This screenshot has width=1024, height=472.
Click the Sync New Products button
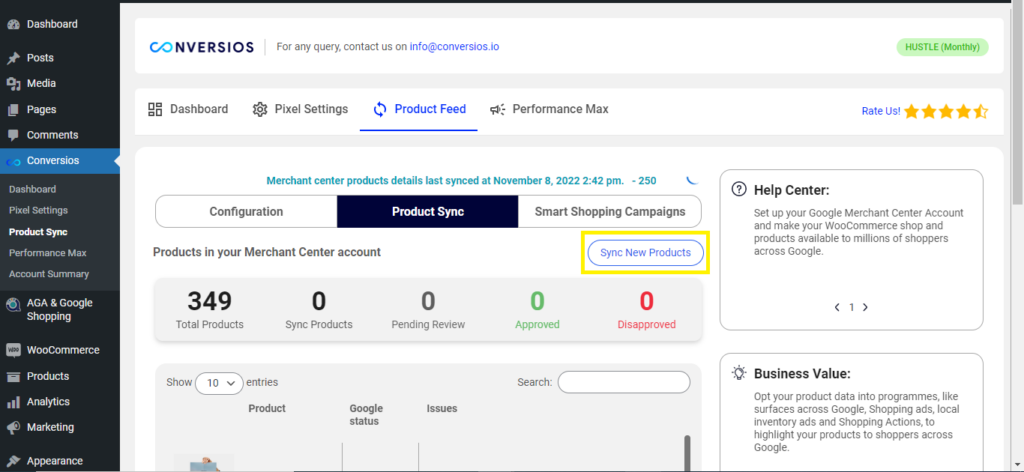[x=645, y=253]
